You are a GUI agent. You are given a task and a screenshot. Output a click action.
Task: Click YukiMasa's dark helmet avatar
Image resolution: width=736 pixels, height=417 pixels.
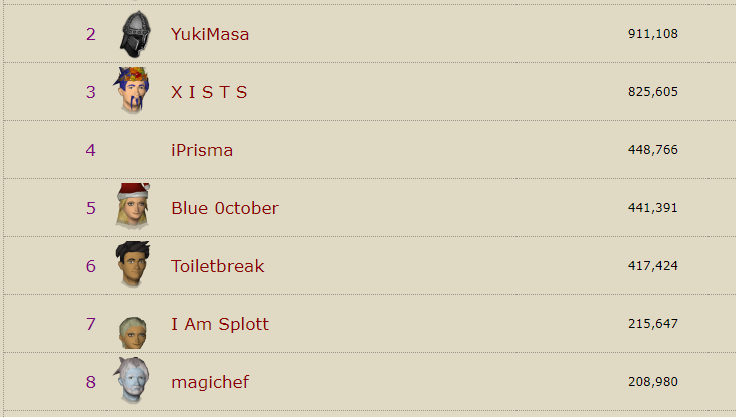134,35
